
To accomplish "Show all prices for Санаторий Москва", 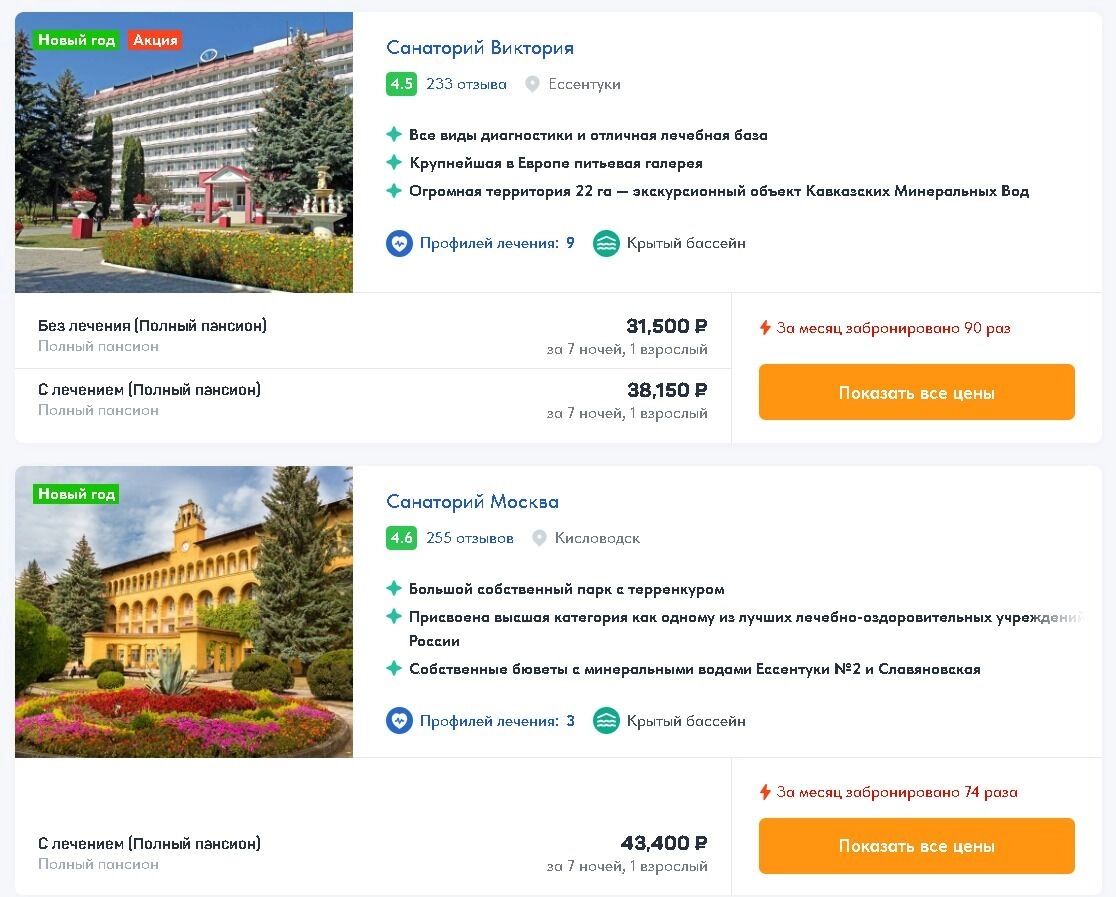I will click(916, 846).
